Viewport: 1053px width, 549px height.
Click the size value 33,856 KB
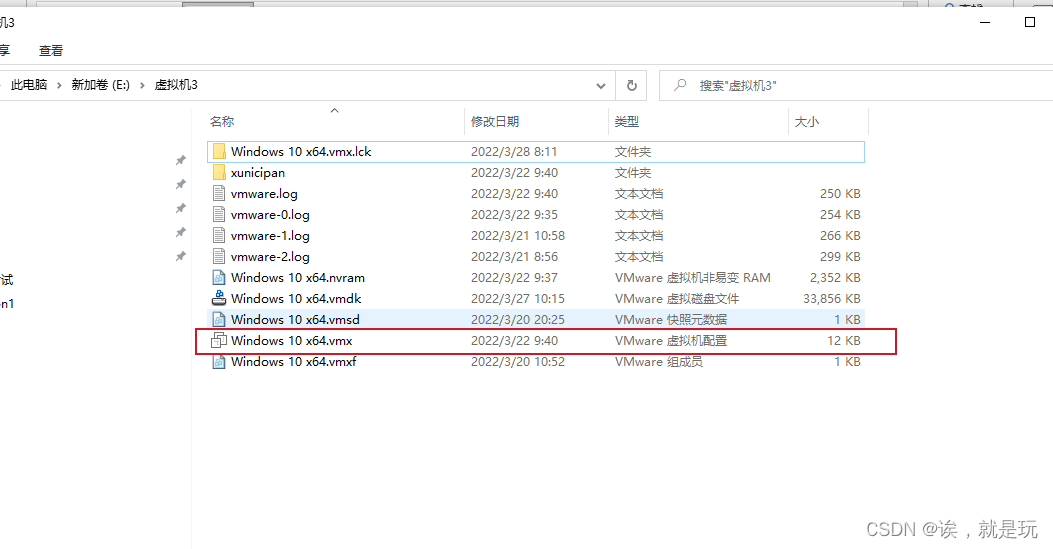[x=831, y=299]
